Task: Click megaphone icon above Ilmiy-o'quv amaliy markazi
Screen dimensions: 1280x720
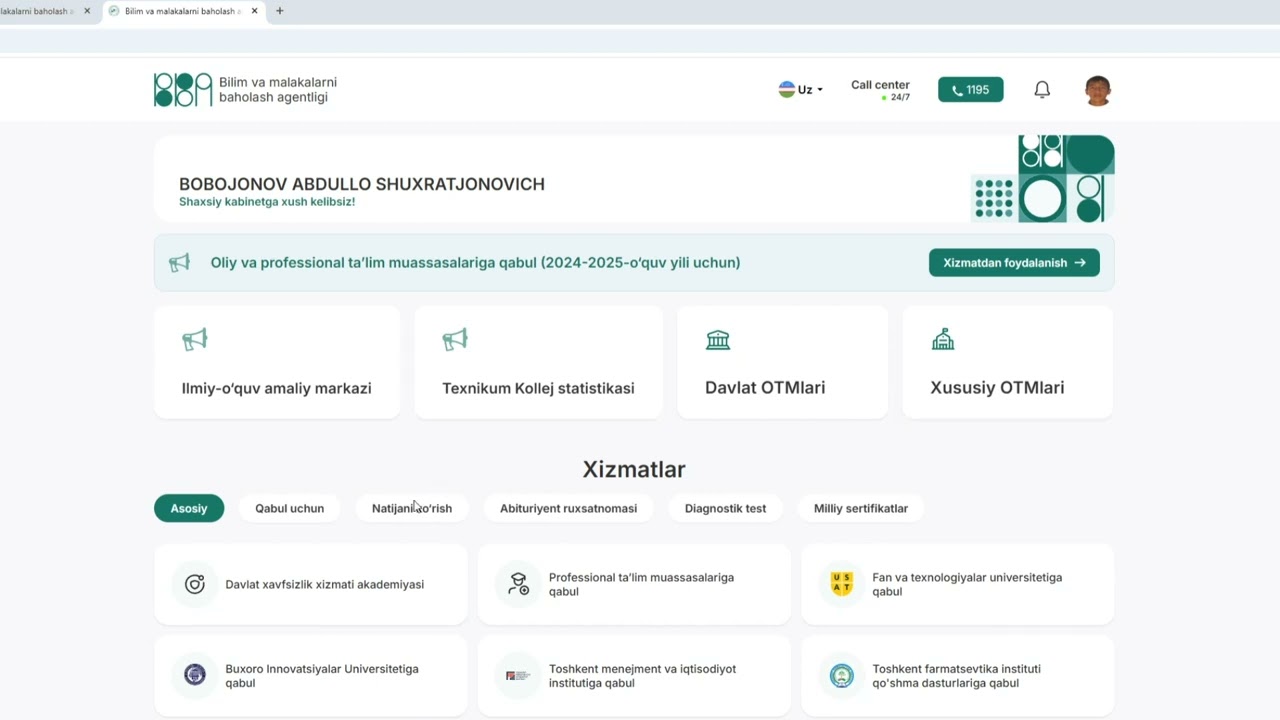Action: point(194,339)
